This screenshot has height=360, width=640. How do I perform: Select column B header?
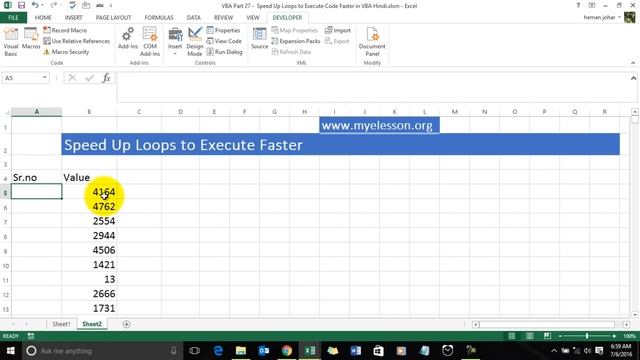click(x=89, y=112)
